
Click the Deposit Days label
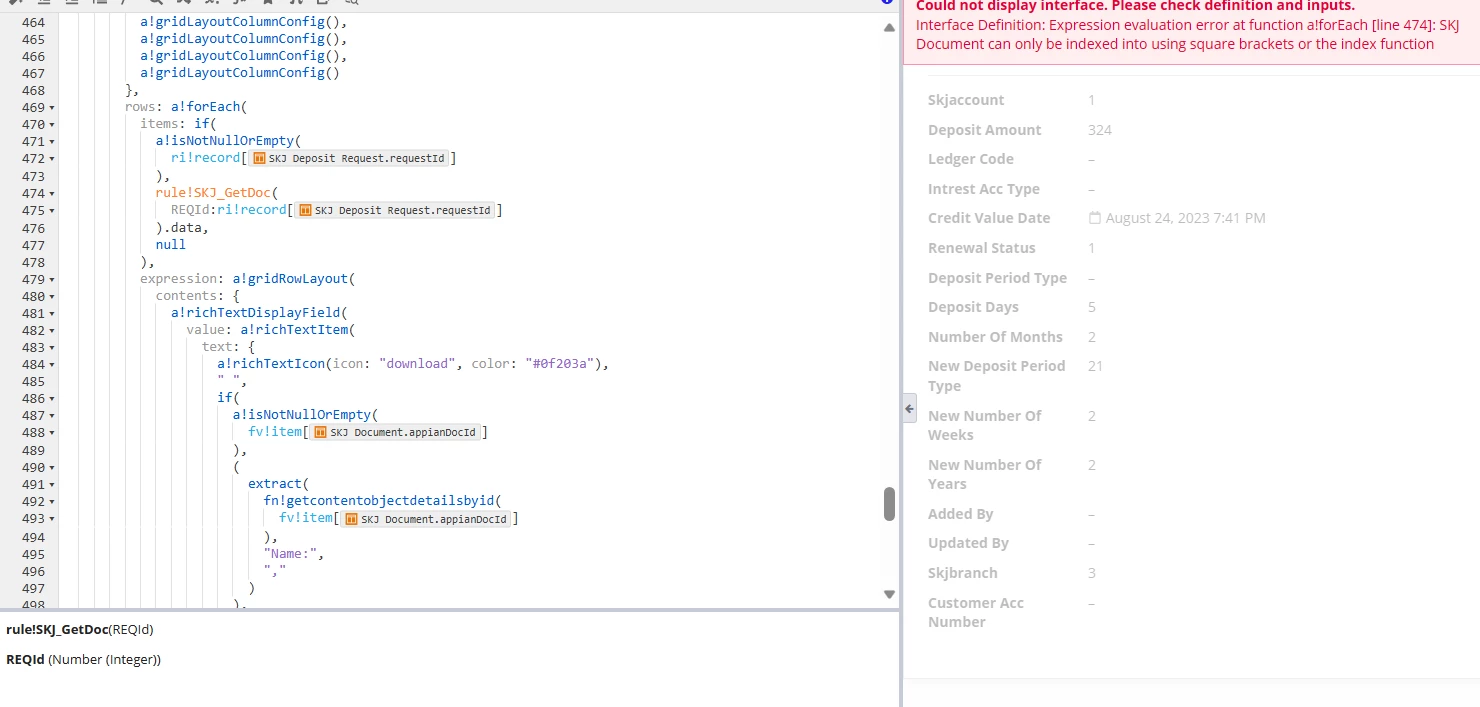pyautogui.click(x=973, y=307)
